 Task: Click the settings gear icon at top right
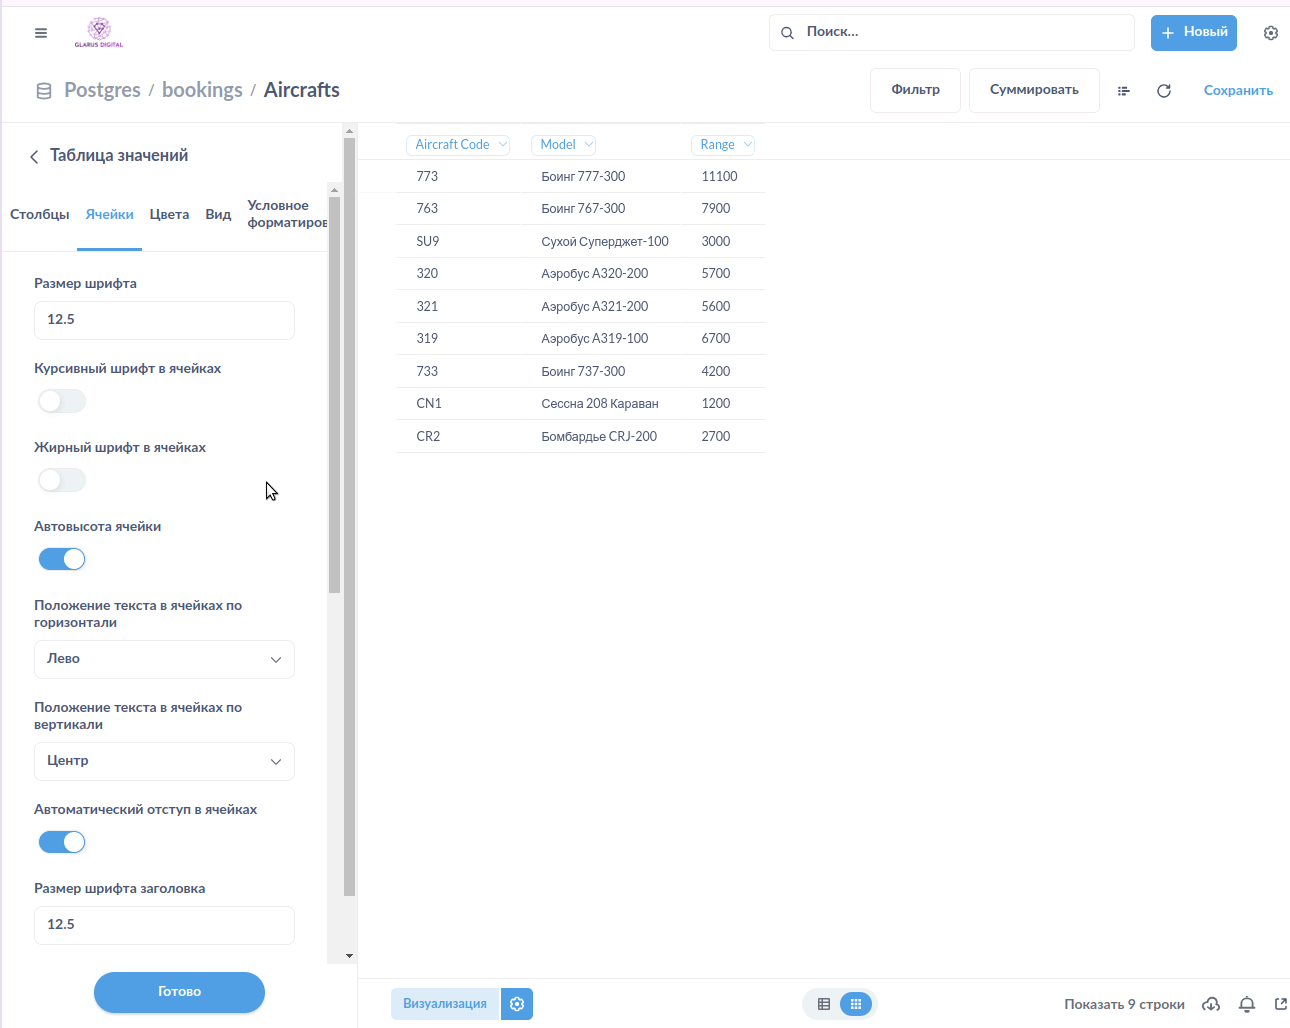(x=1270, y=33)
